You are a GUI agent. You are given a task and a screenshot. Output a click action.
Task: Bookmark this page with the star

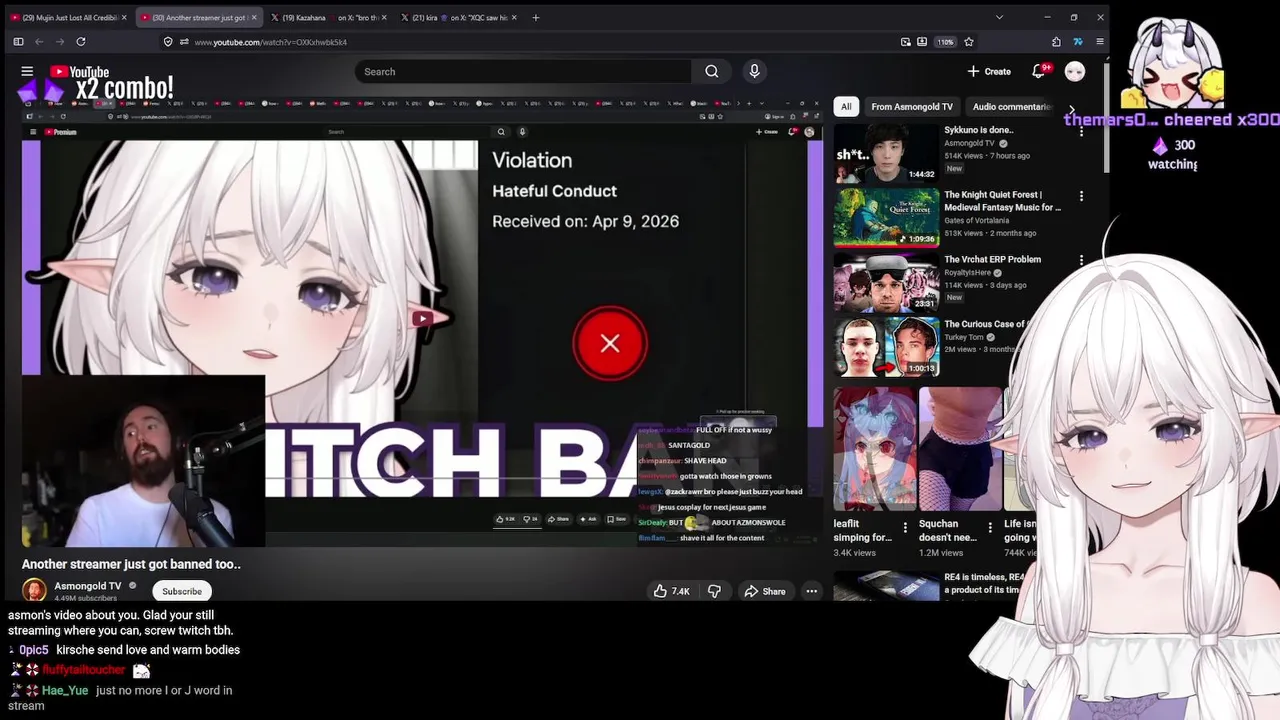968,42
